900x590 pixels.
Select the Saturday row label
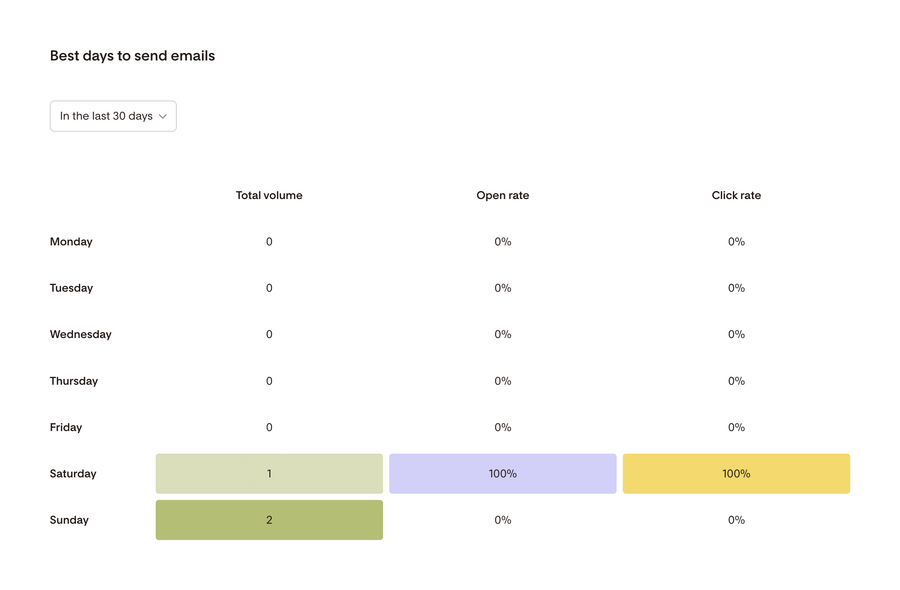point(73,473)
